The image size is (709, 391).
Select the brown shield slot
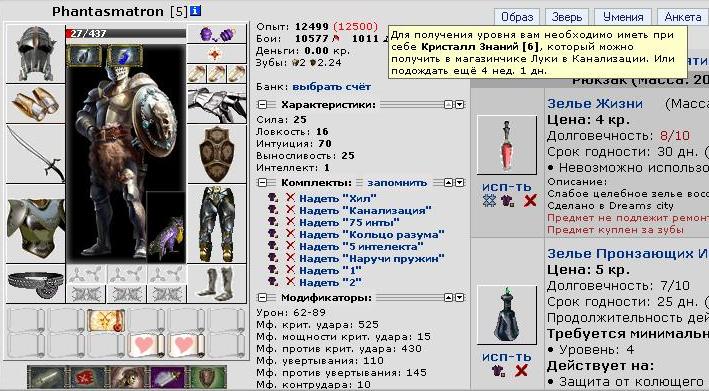coord(217,154)
